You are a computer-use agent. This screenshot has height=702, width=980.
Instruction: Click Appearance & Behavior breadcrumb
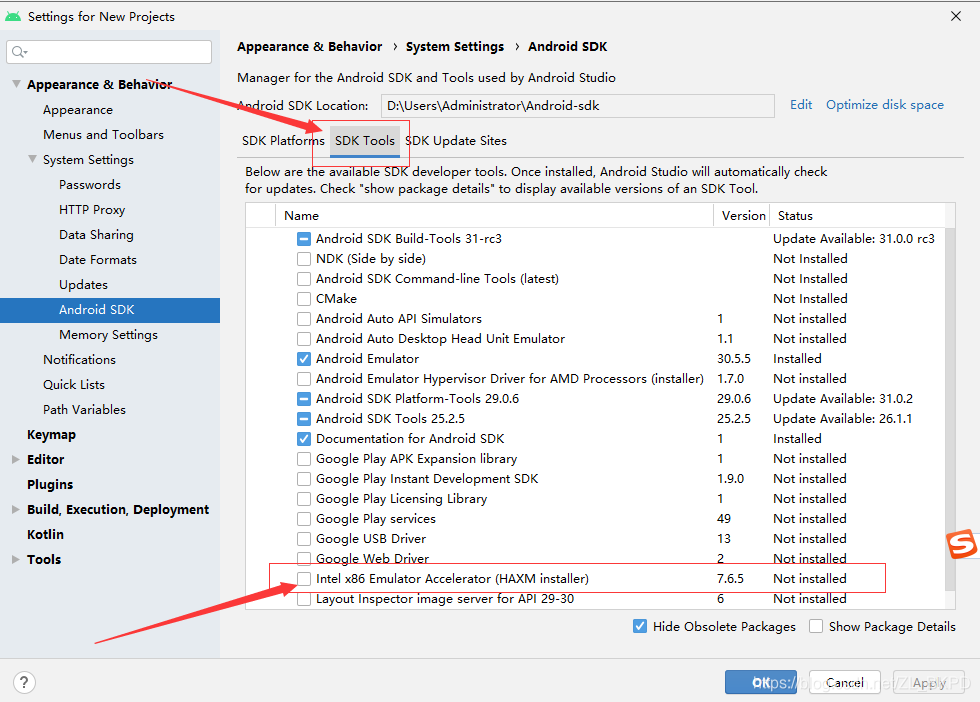(x=309, y=47)
